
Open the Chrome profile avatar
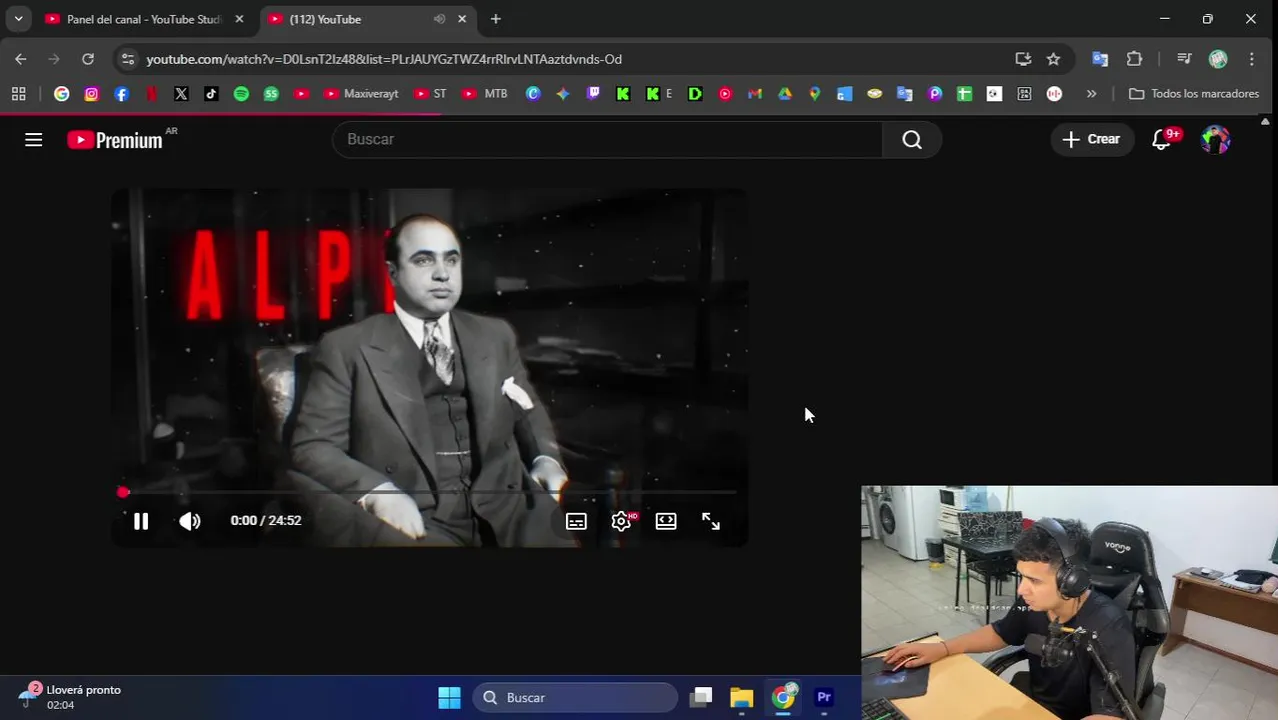(x=1218, y=59)
